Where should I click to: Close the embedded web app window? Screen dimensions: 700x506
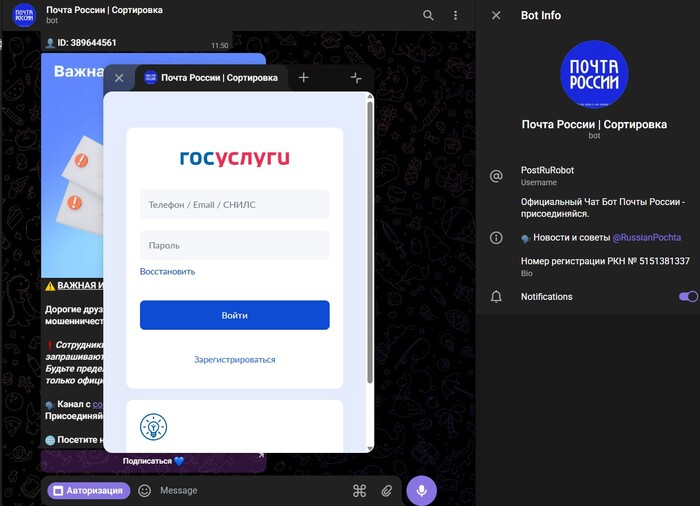[x=119, y=78]
